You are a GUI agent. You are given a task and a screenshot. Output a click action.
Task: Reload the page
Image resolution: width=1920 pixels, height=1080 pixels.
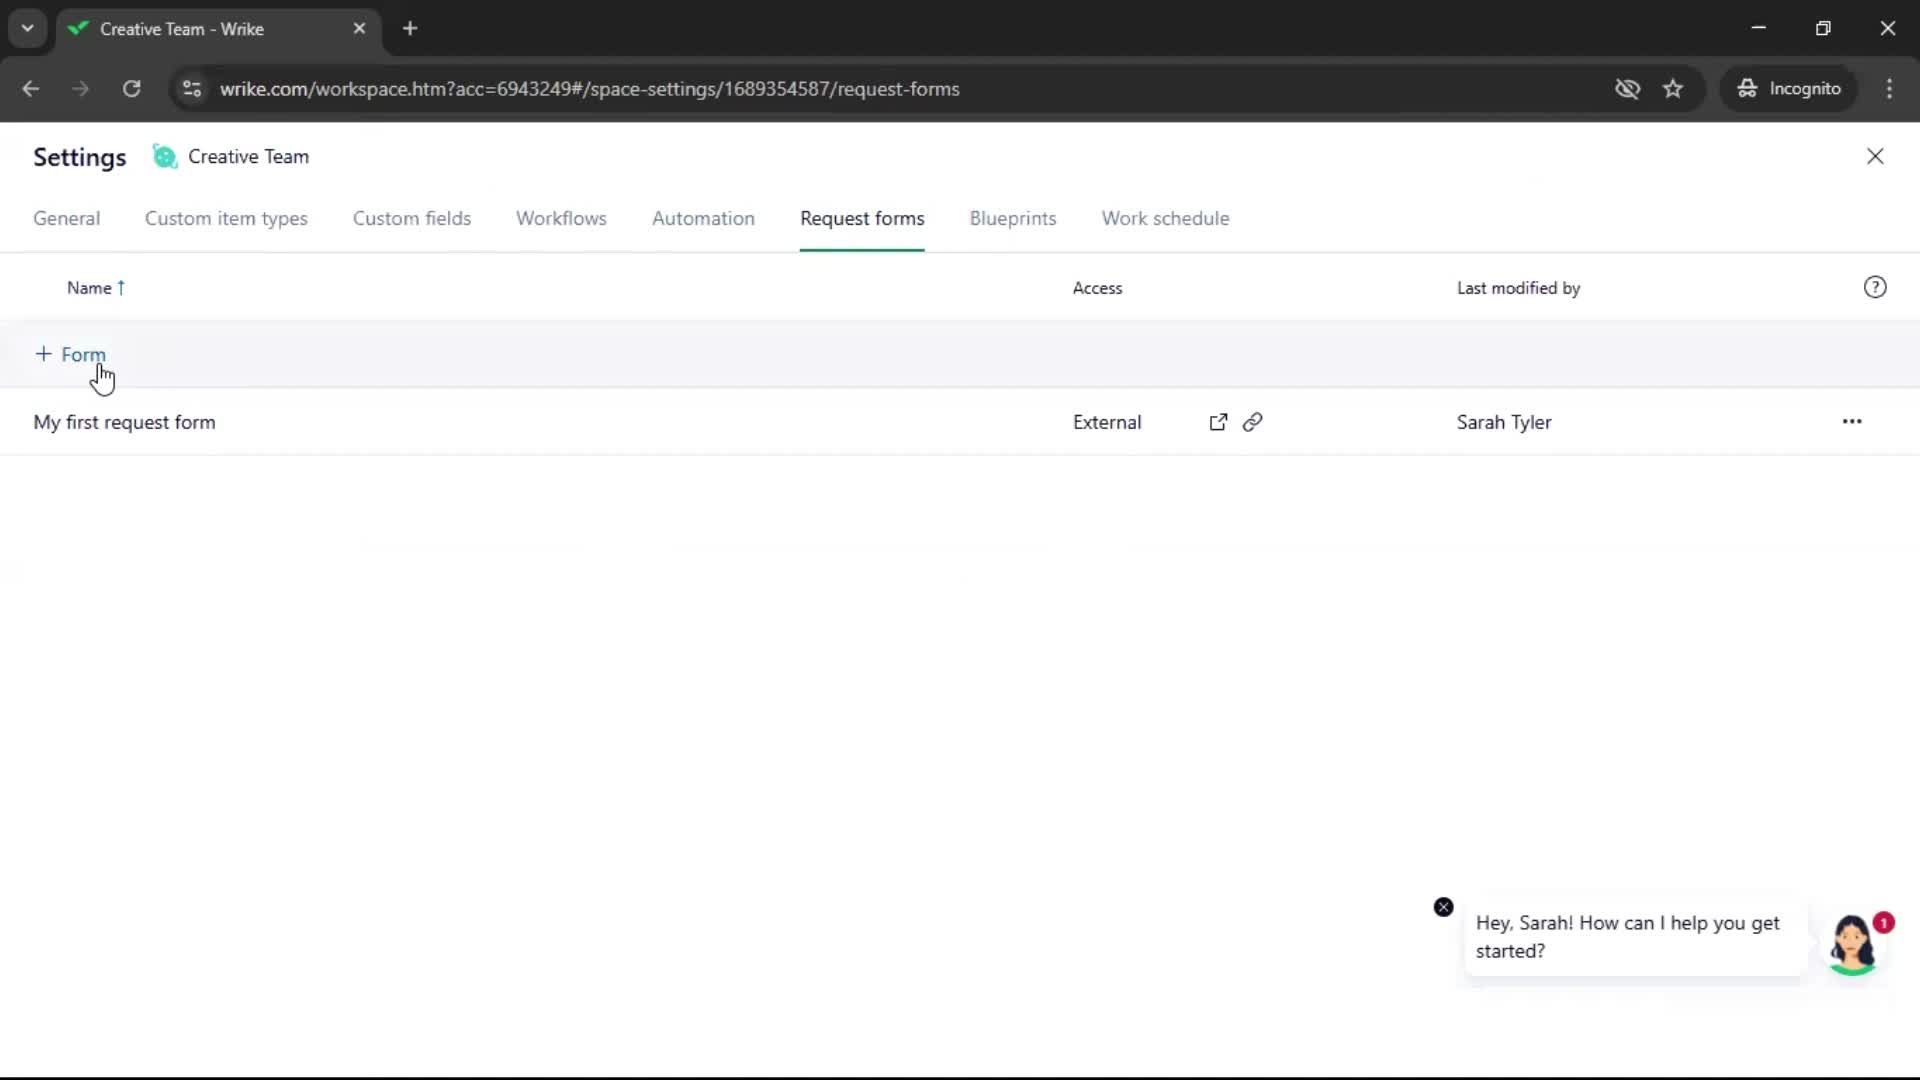pos(131,89)
